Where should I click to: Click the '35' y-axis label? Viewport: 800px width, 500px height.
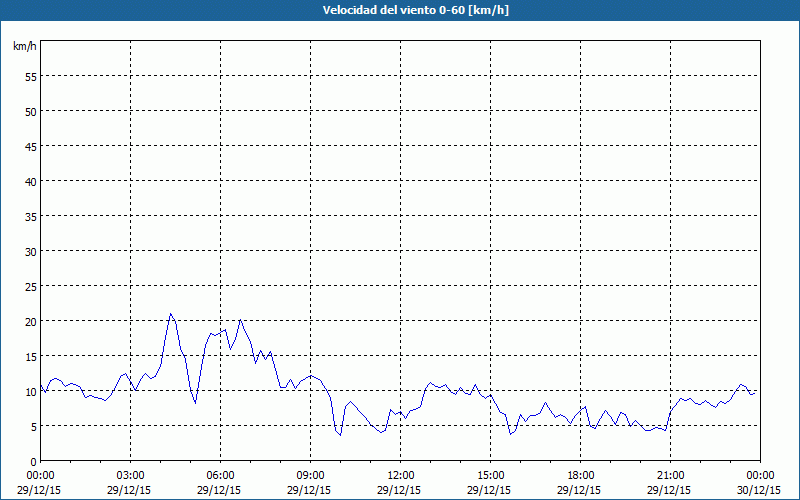point(31,216)
